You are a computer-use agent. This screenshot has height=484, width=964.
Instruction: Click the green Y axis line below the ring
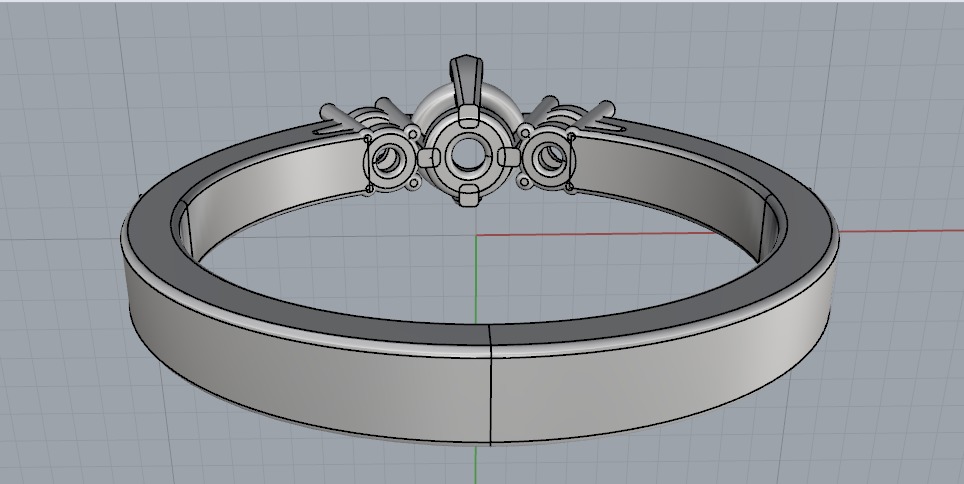(x=475, y=464)
